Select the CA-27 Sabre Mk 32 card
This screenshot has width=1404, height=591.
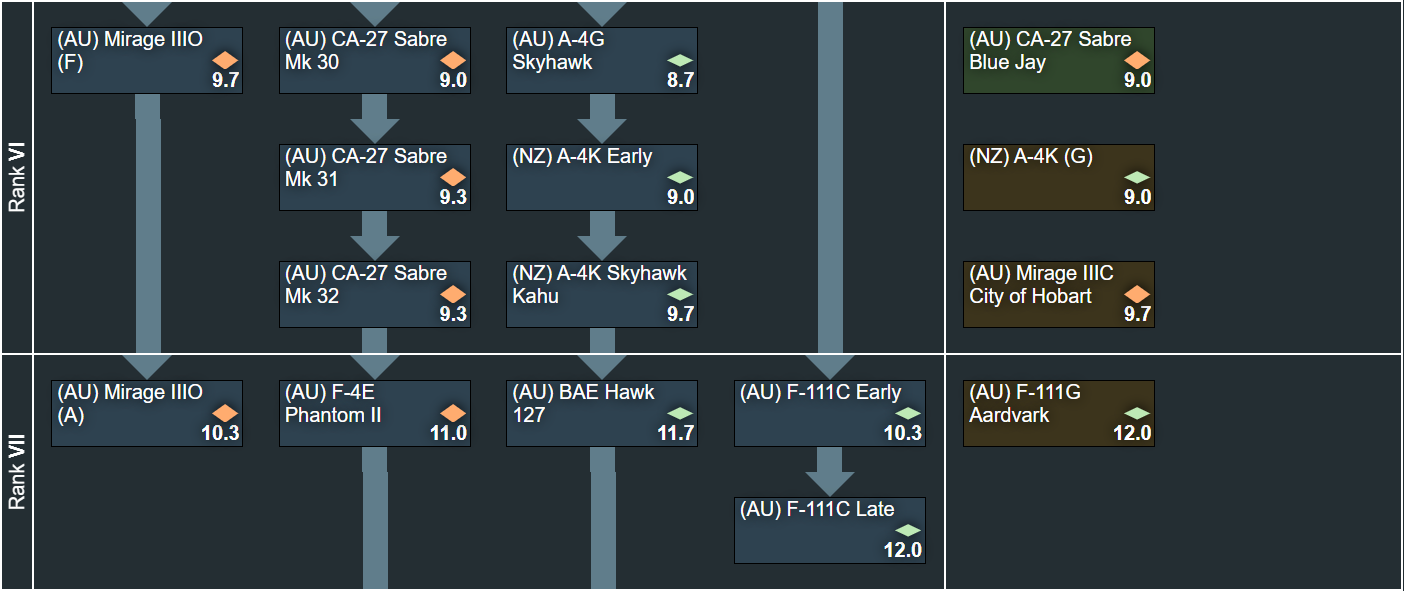[375, 294]
